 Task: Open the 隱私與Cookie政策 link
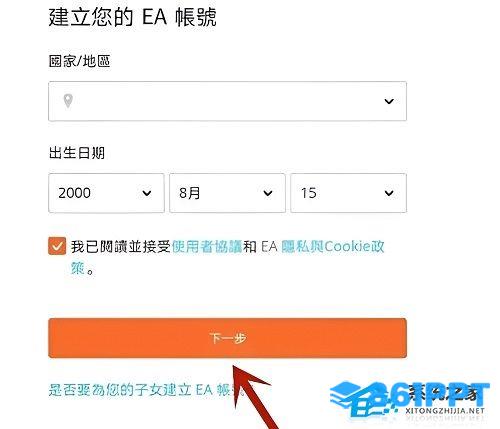pyautogui.click(x=333, y=247)
